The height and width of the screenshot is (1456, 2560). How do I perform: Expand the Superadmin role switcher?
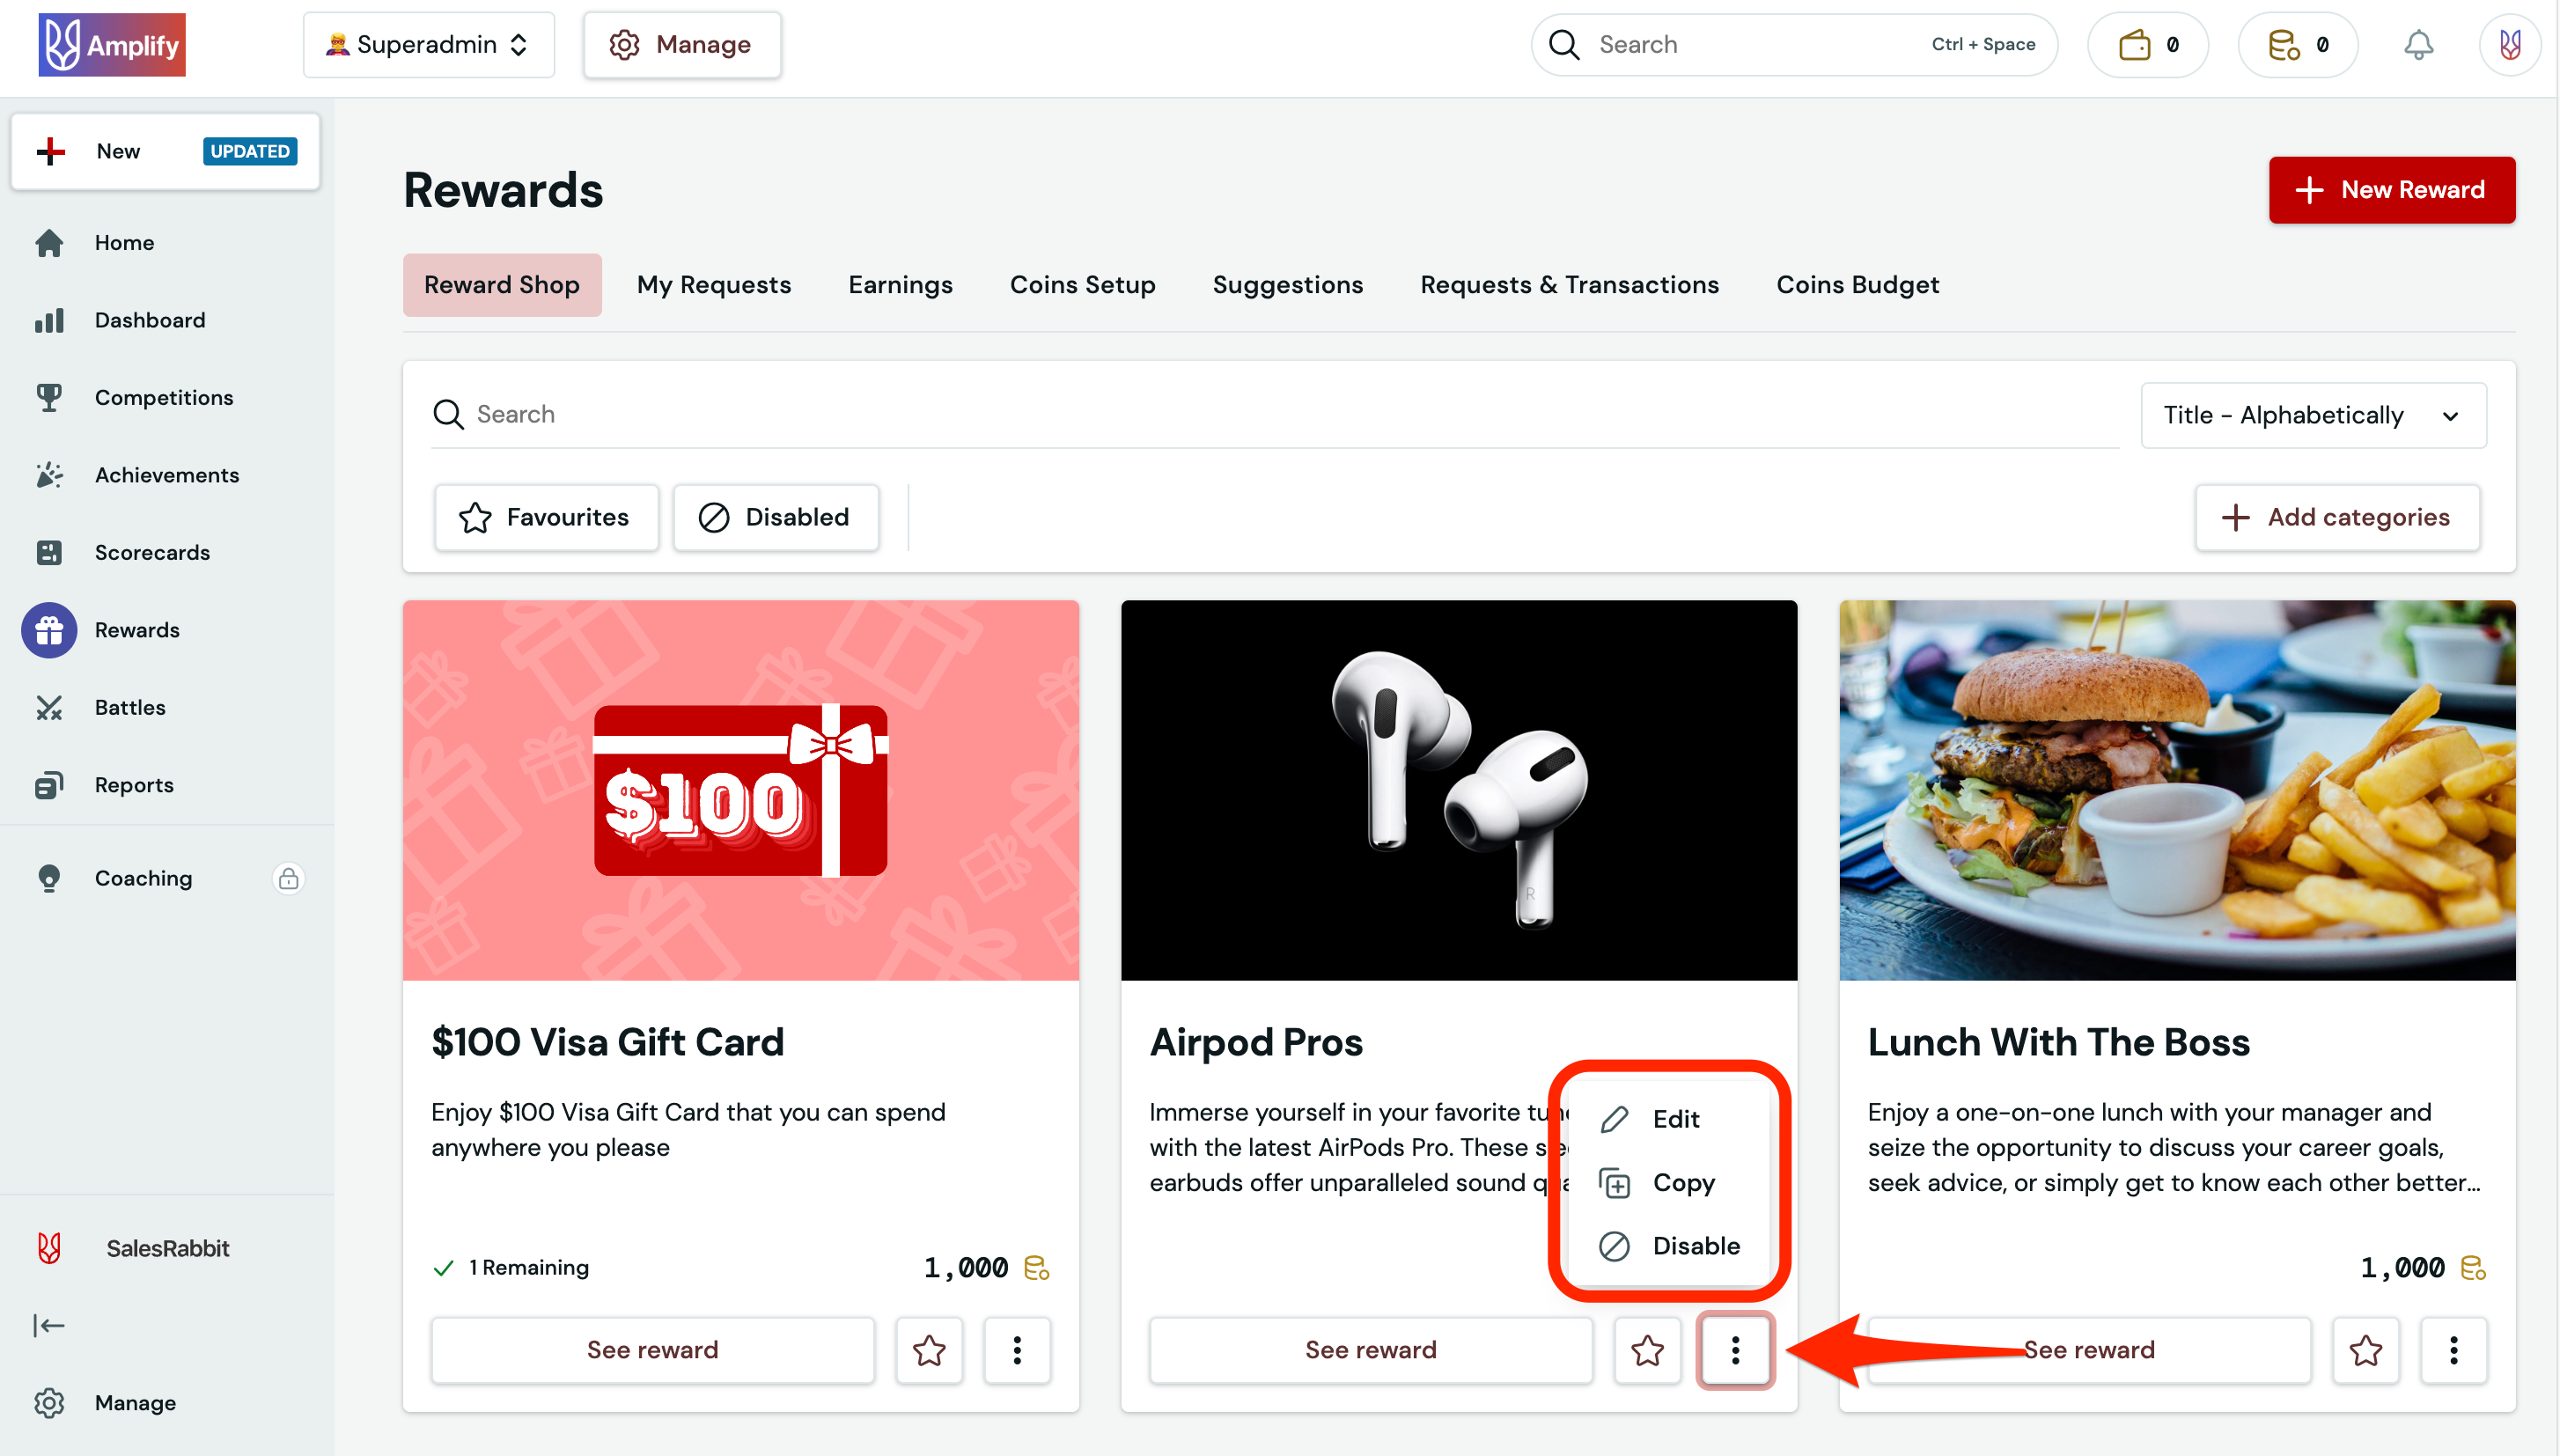tap(428, 44)
